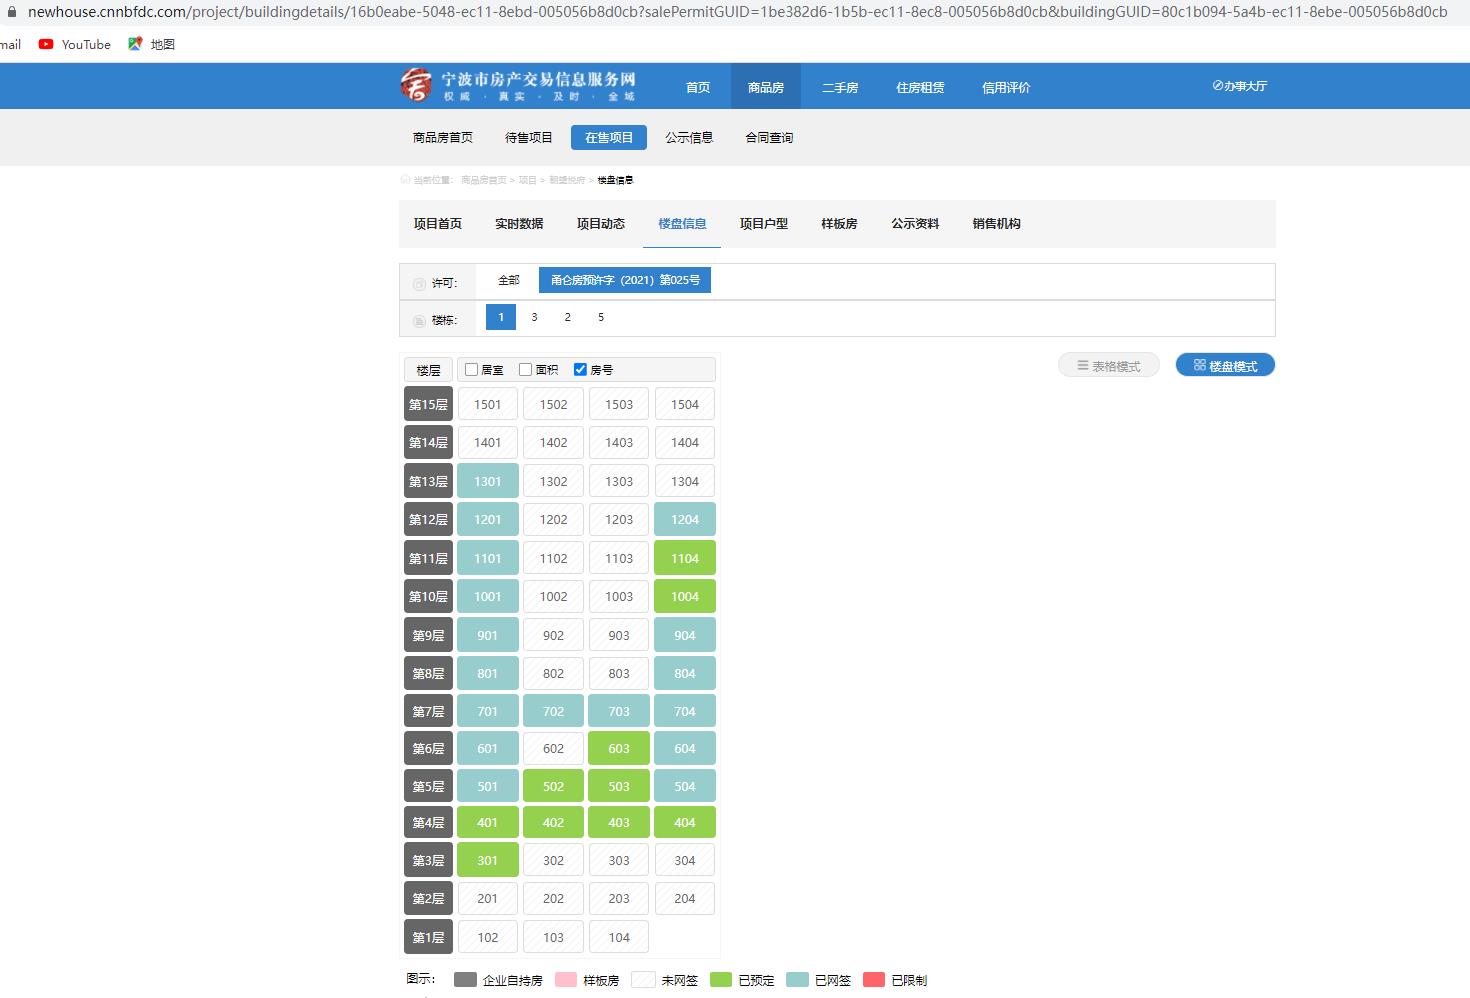Viewport: 1470px width, 998px height.
Task: Open 住房租赁 in top navigation
Action: 920,87
